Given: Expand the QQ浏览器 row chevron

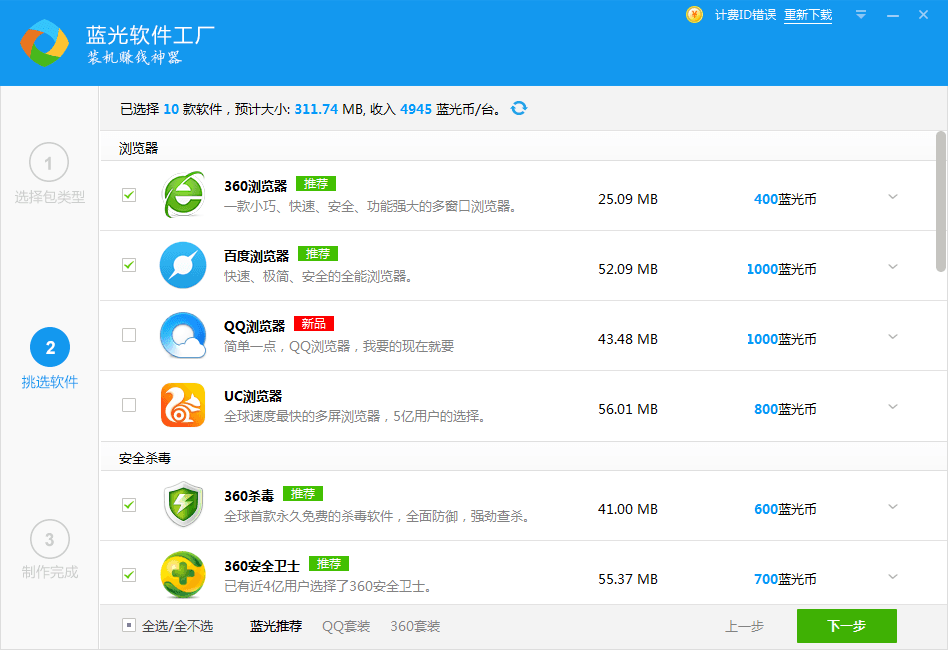Looking at the screenshot, I should [x=893, y=337].
